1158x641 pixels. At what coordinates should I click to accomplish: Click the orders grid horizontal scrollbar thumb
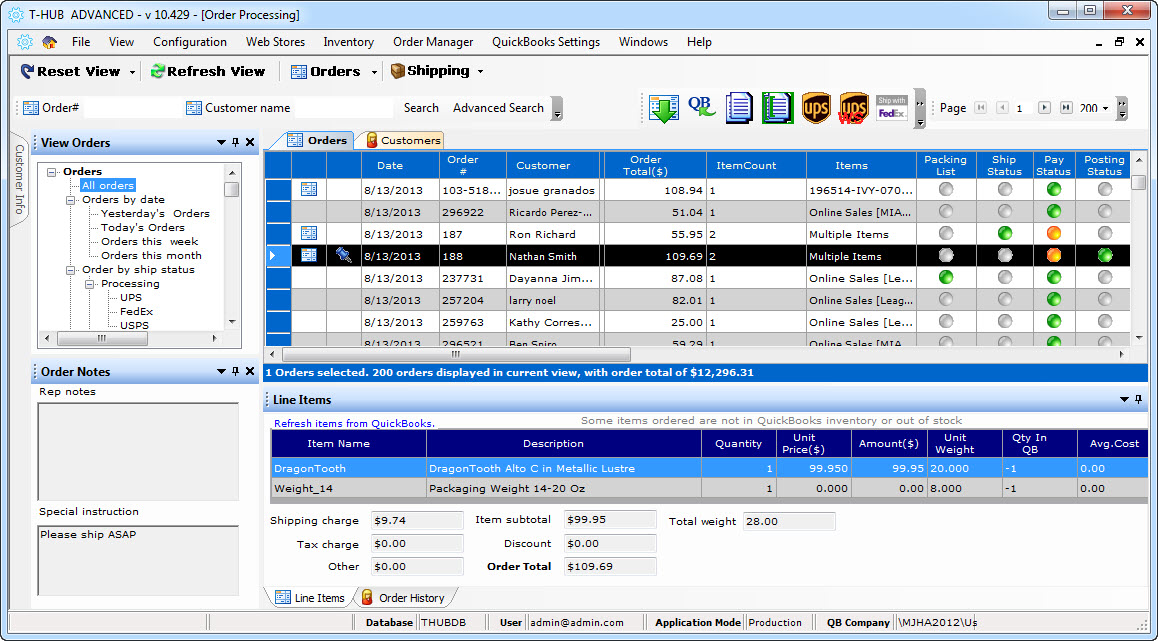click(456, 354)
